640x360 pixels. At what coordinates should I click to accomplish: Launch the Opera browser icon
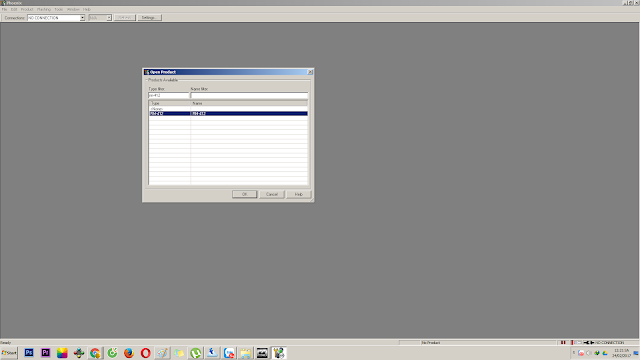click(x=145, y=353)
